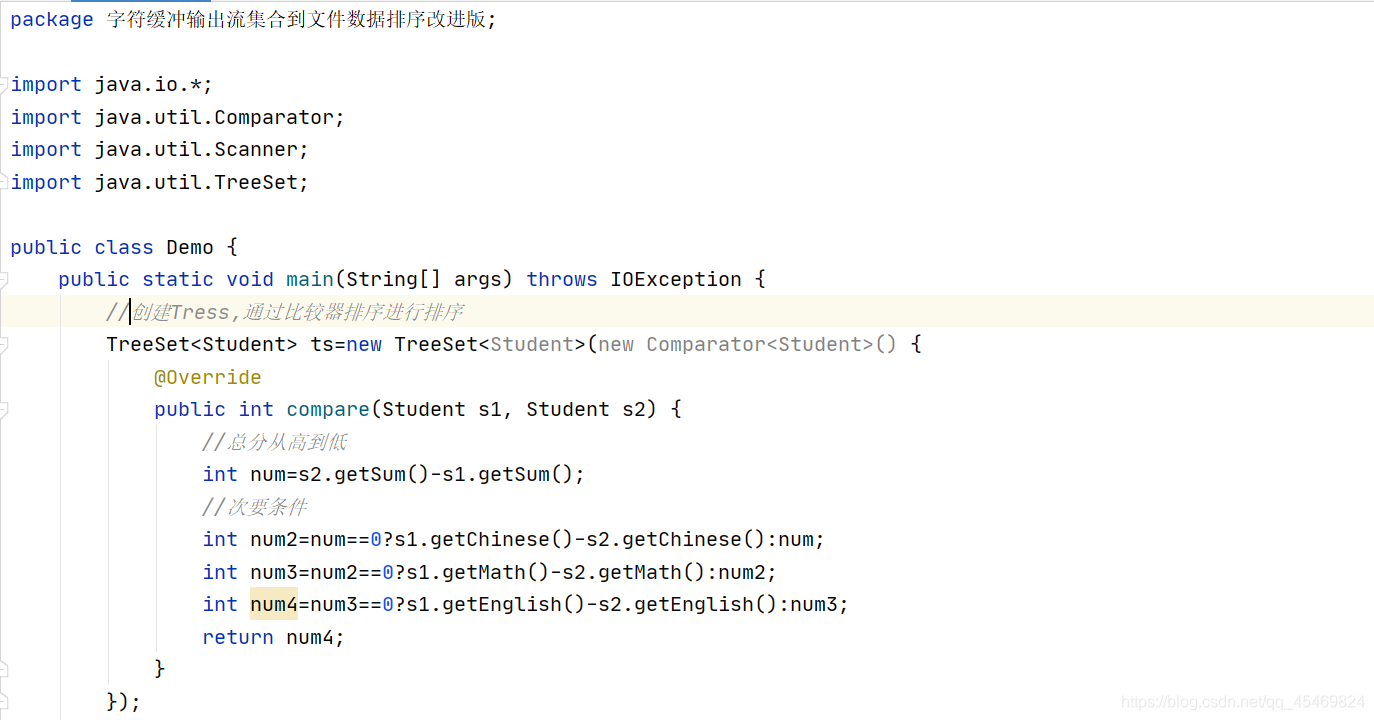This screenshot has width=1374, height=720.
Task: Click the 次要条件 comment
Action: (x=255, y=508)
